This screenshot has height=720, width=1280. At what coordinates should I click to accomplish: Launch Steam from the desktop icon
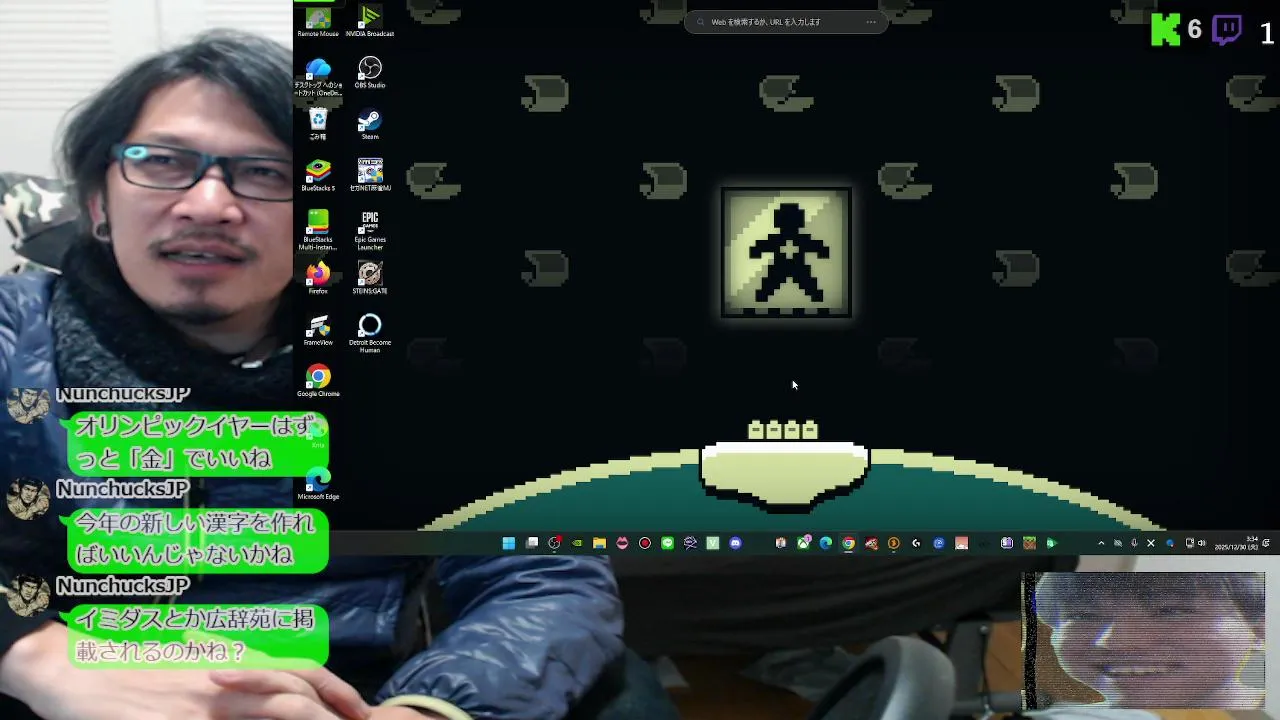click(x=370, y=124)
